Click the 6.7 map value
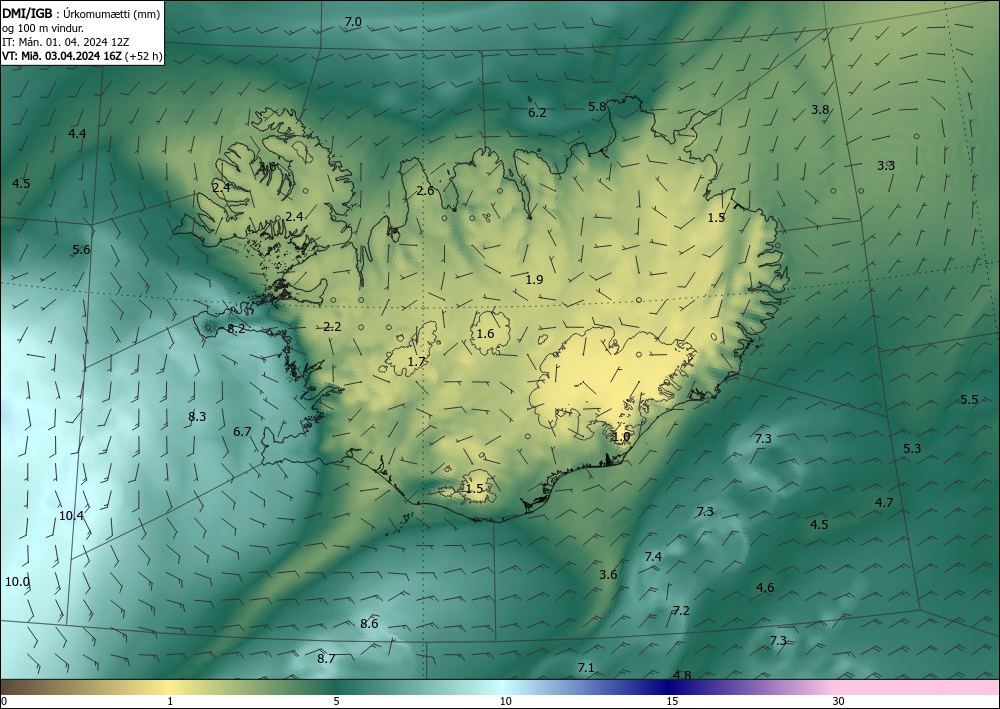This screenshot has width=1000, height=709. pyautogui.click(x=242, y=432)
